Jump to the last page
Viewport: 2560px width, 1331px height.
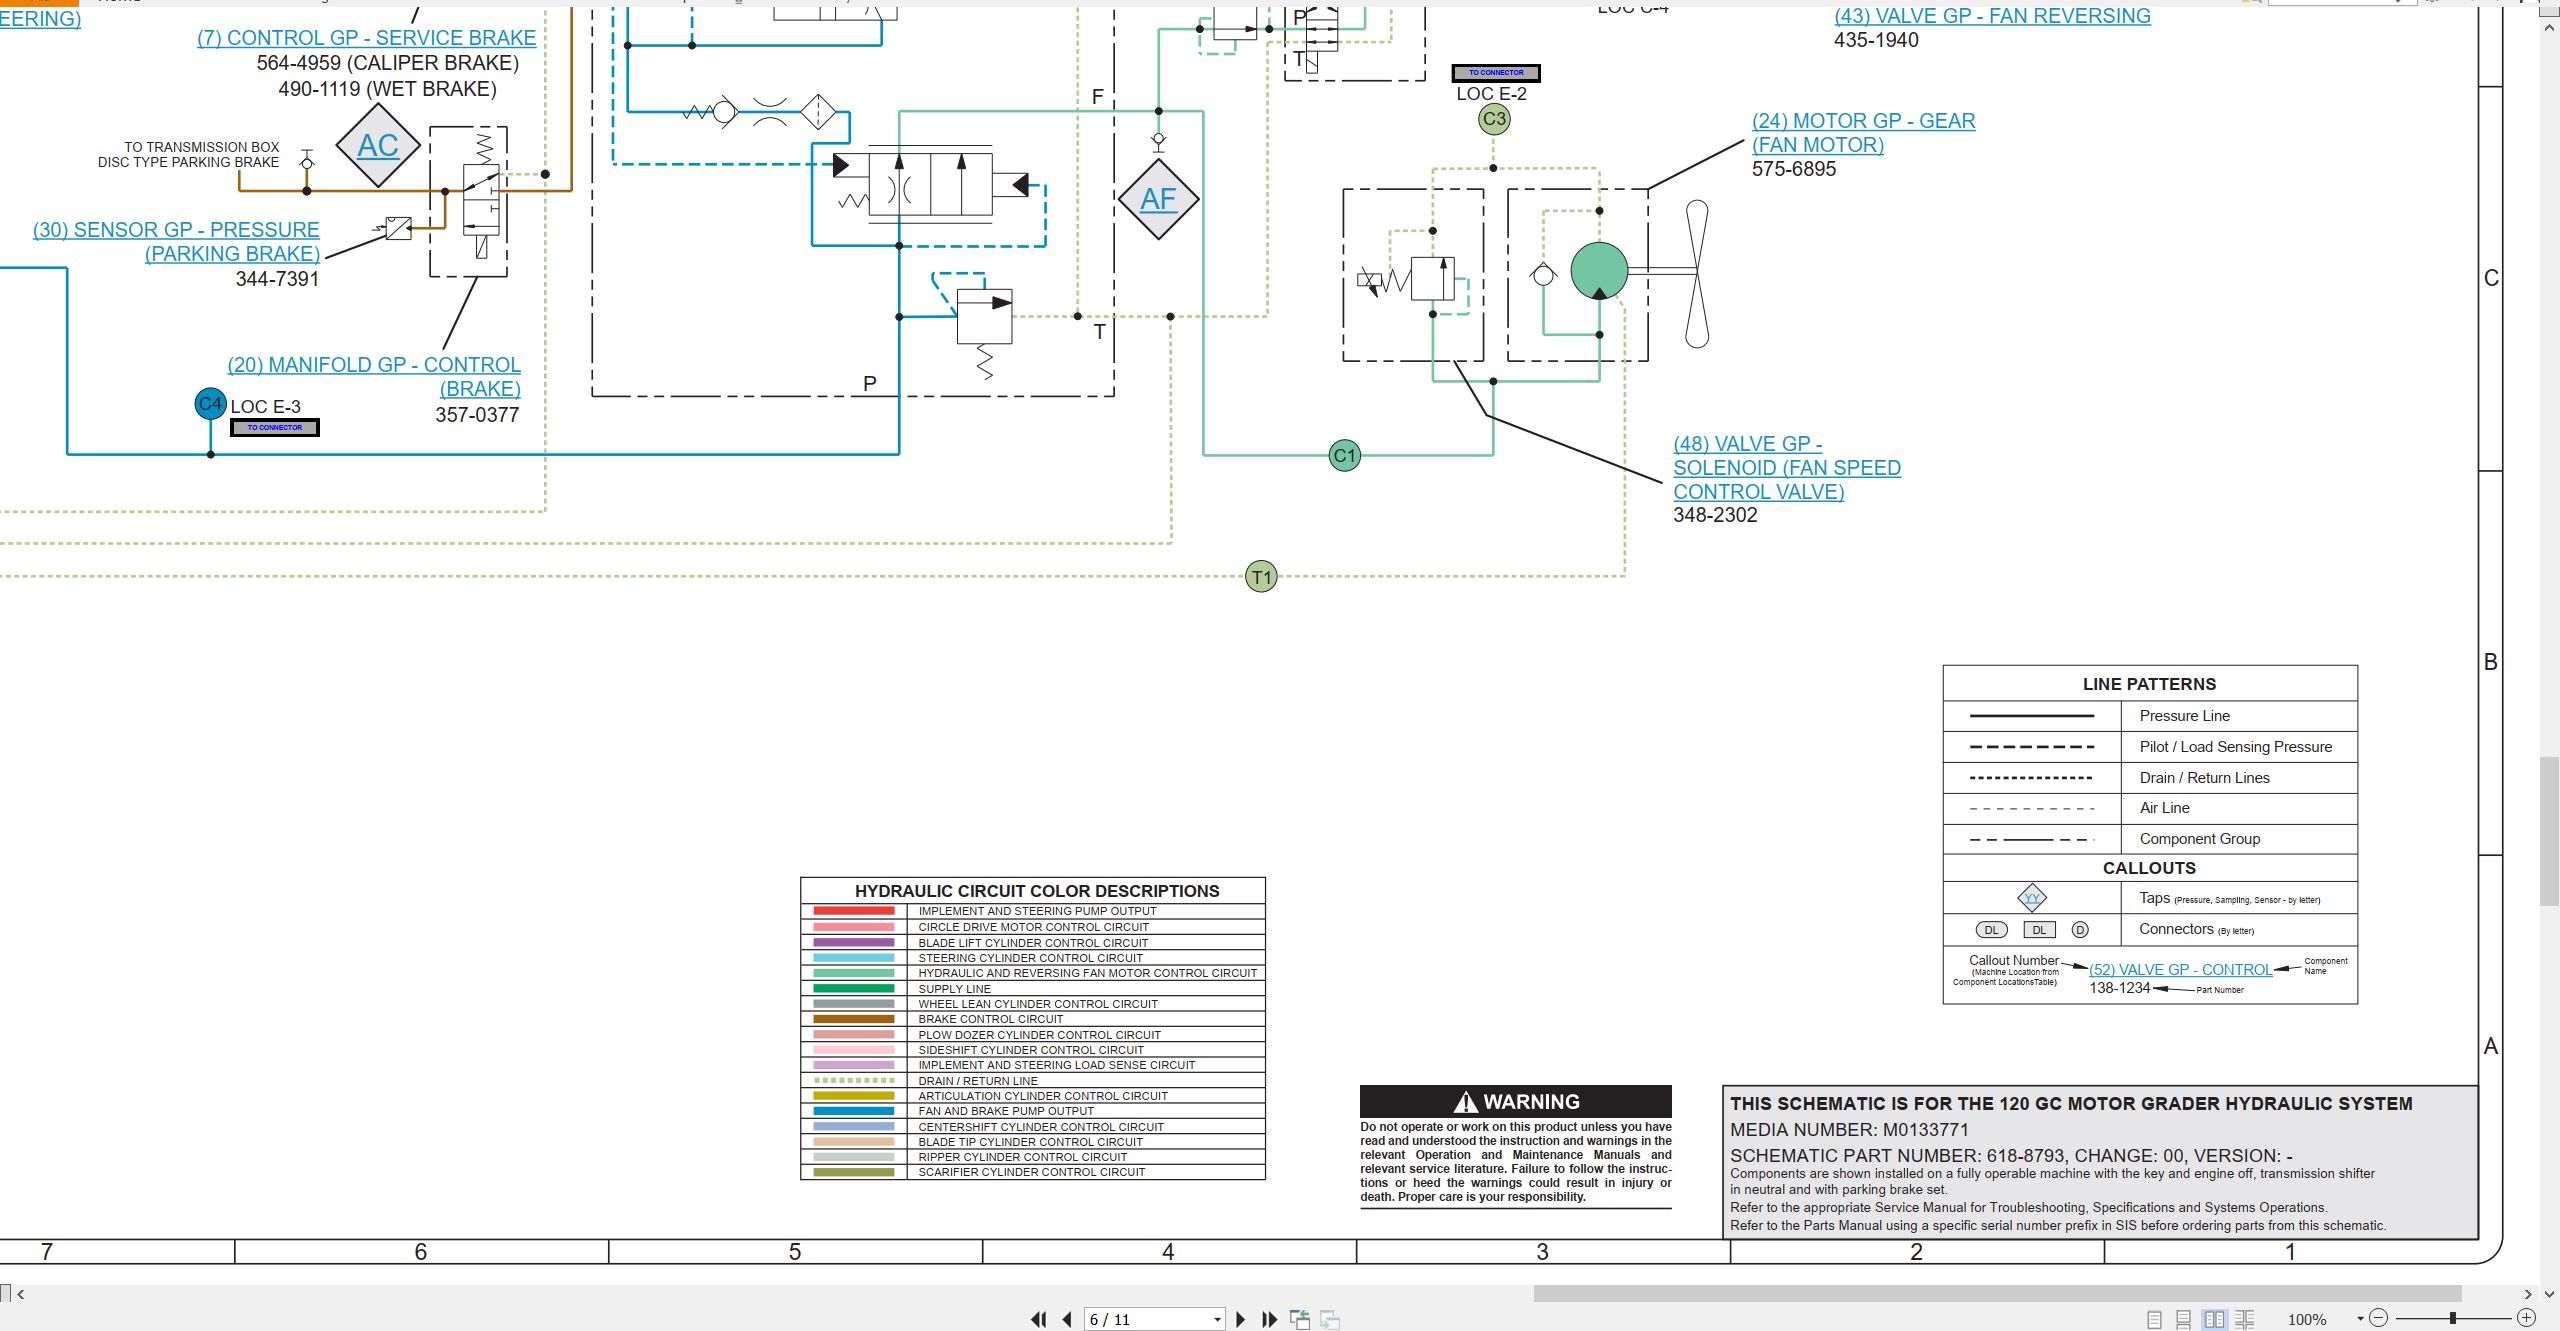coord(1270,1319)
